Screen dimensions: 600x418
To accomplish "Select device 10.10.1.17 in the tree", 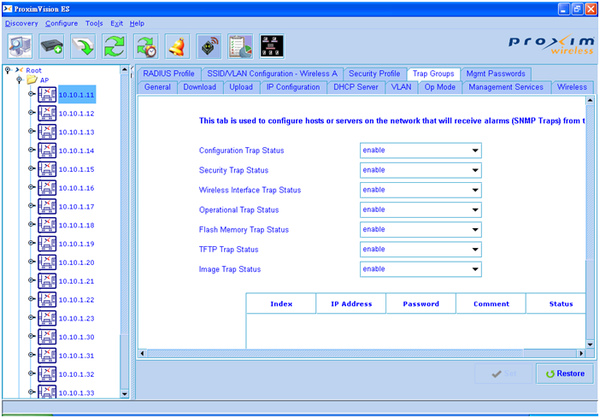I will click(x=77, y=207).
